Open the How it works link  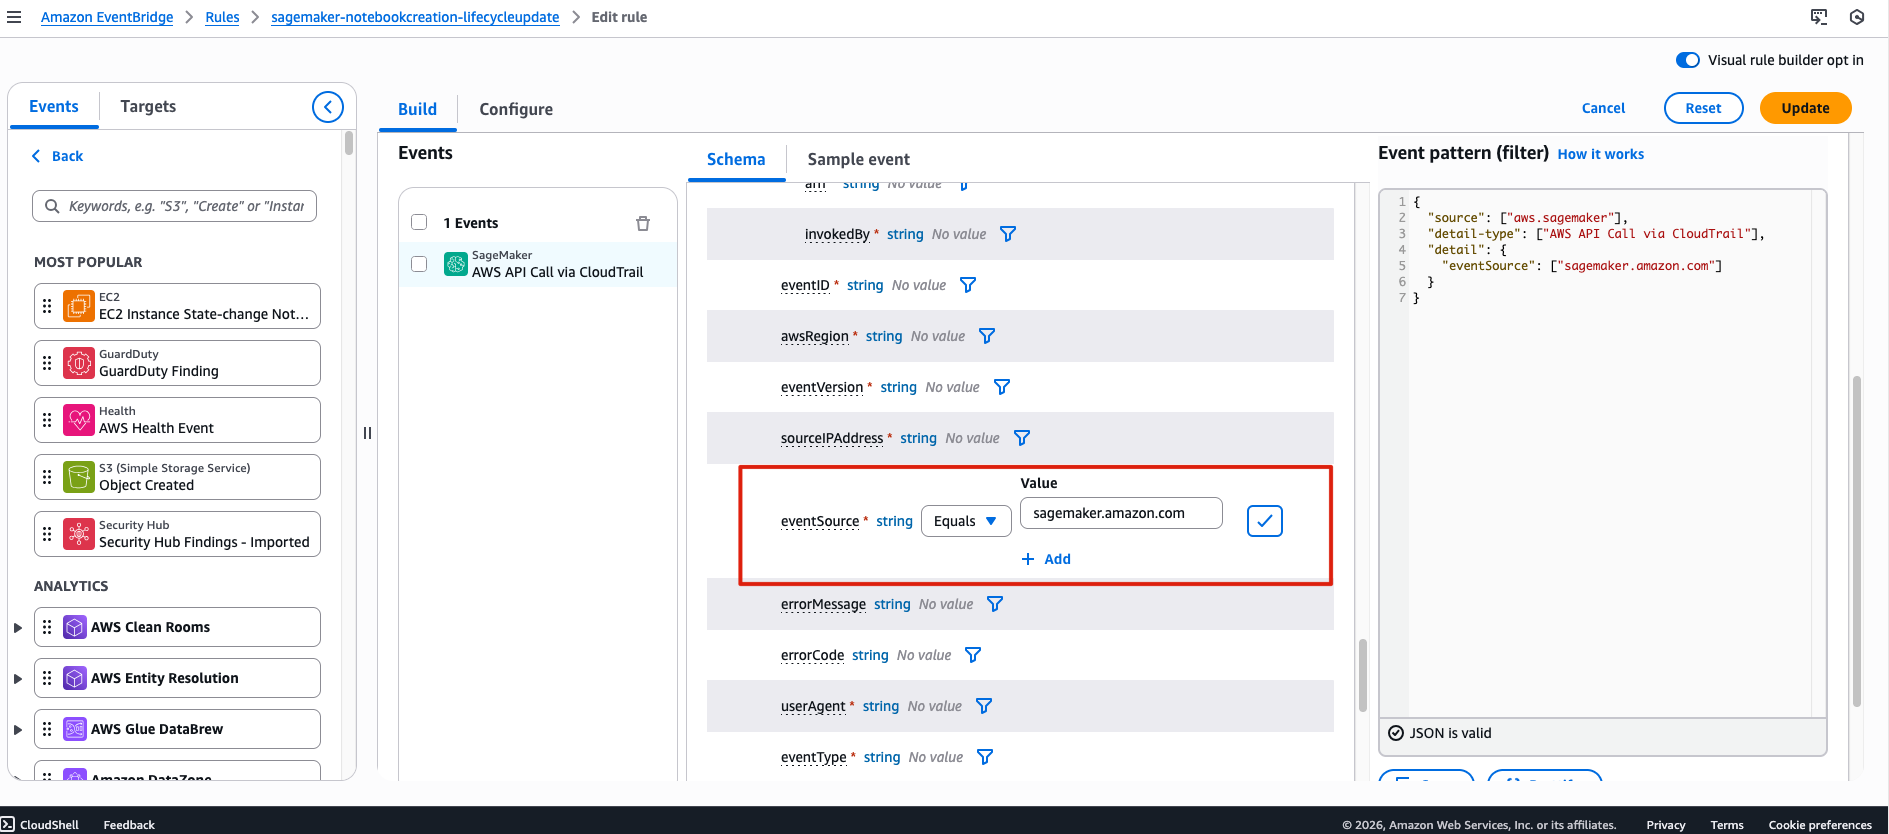coord(1600,154)
